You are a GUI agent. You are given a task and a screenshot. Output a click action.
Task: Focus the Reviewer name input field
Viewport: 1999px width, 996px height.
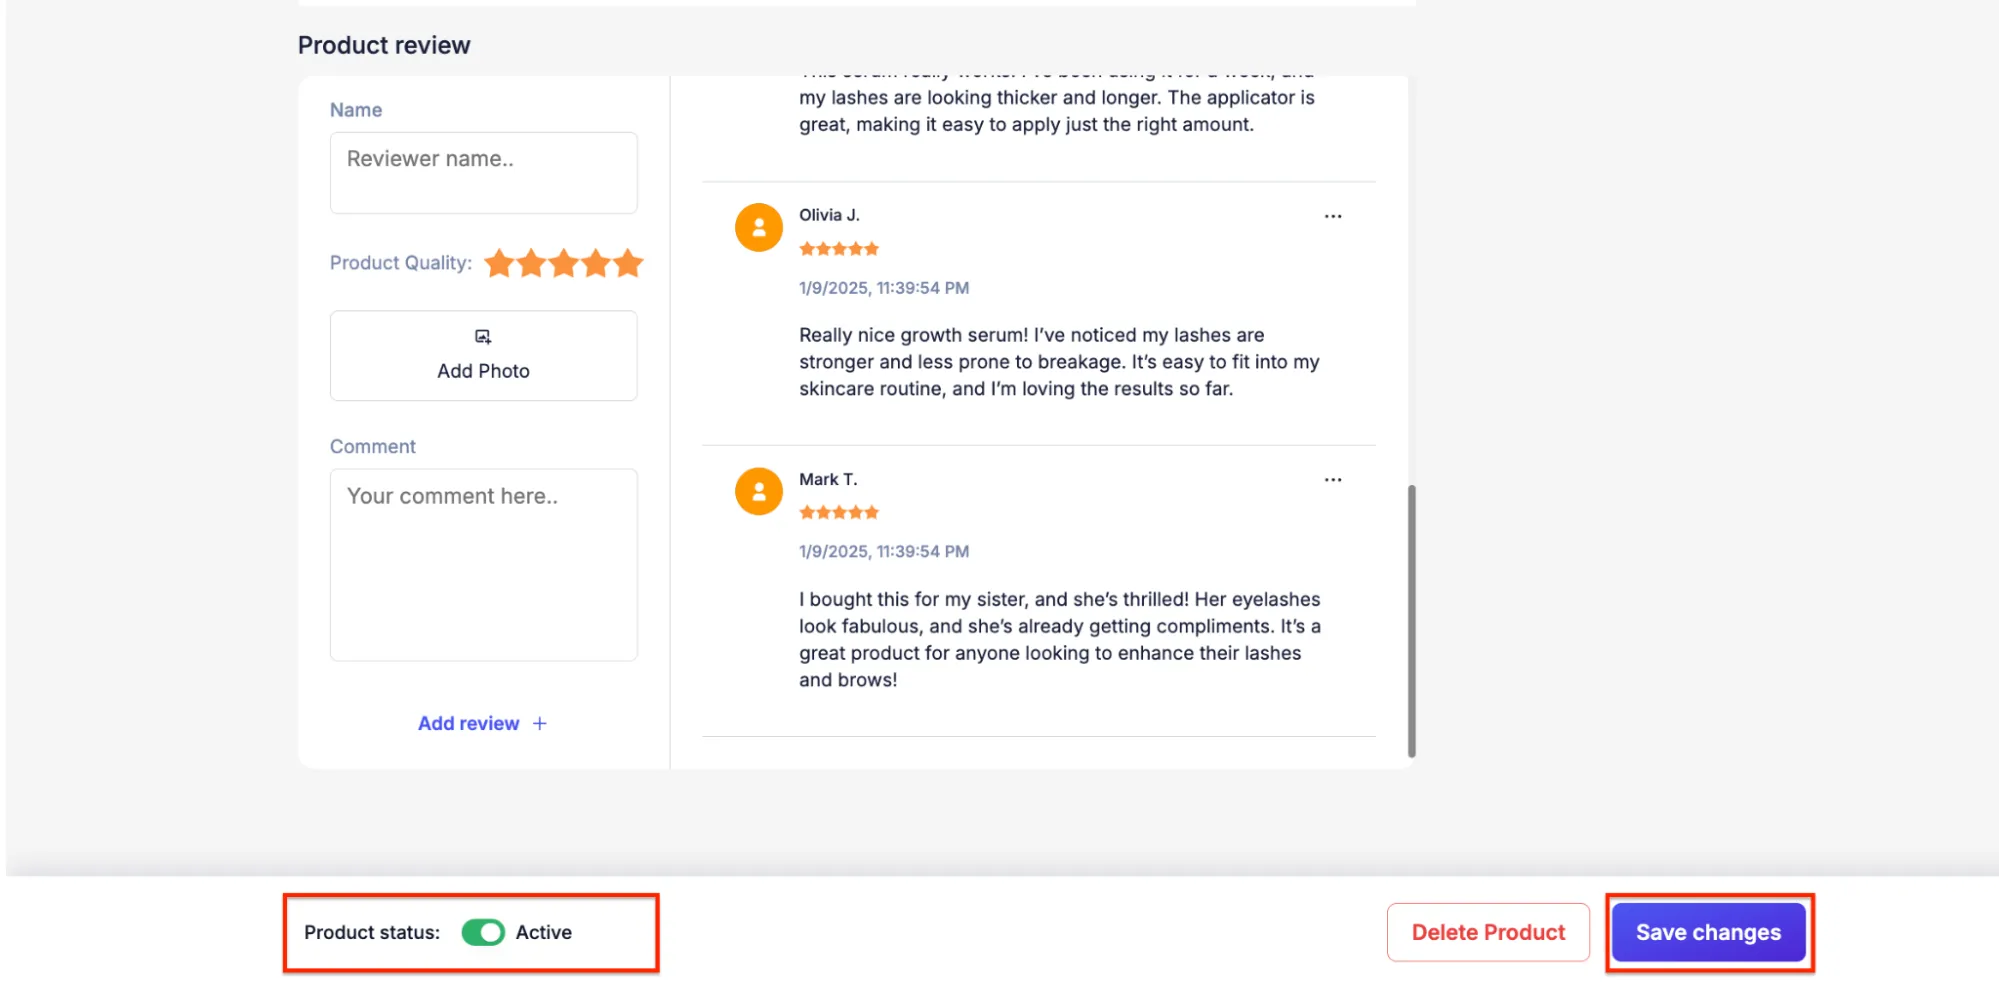[x=483, y=172]
